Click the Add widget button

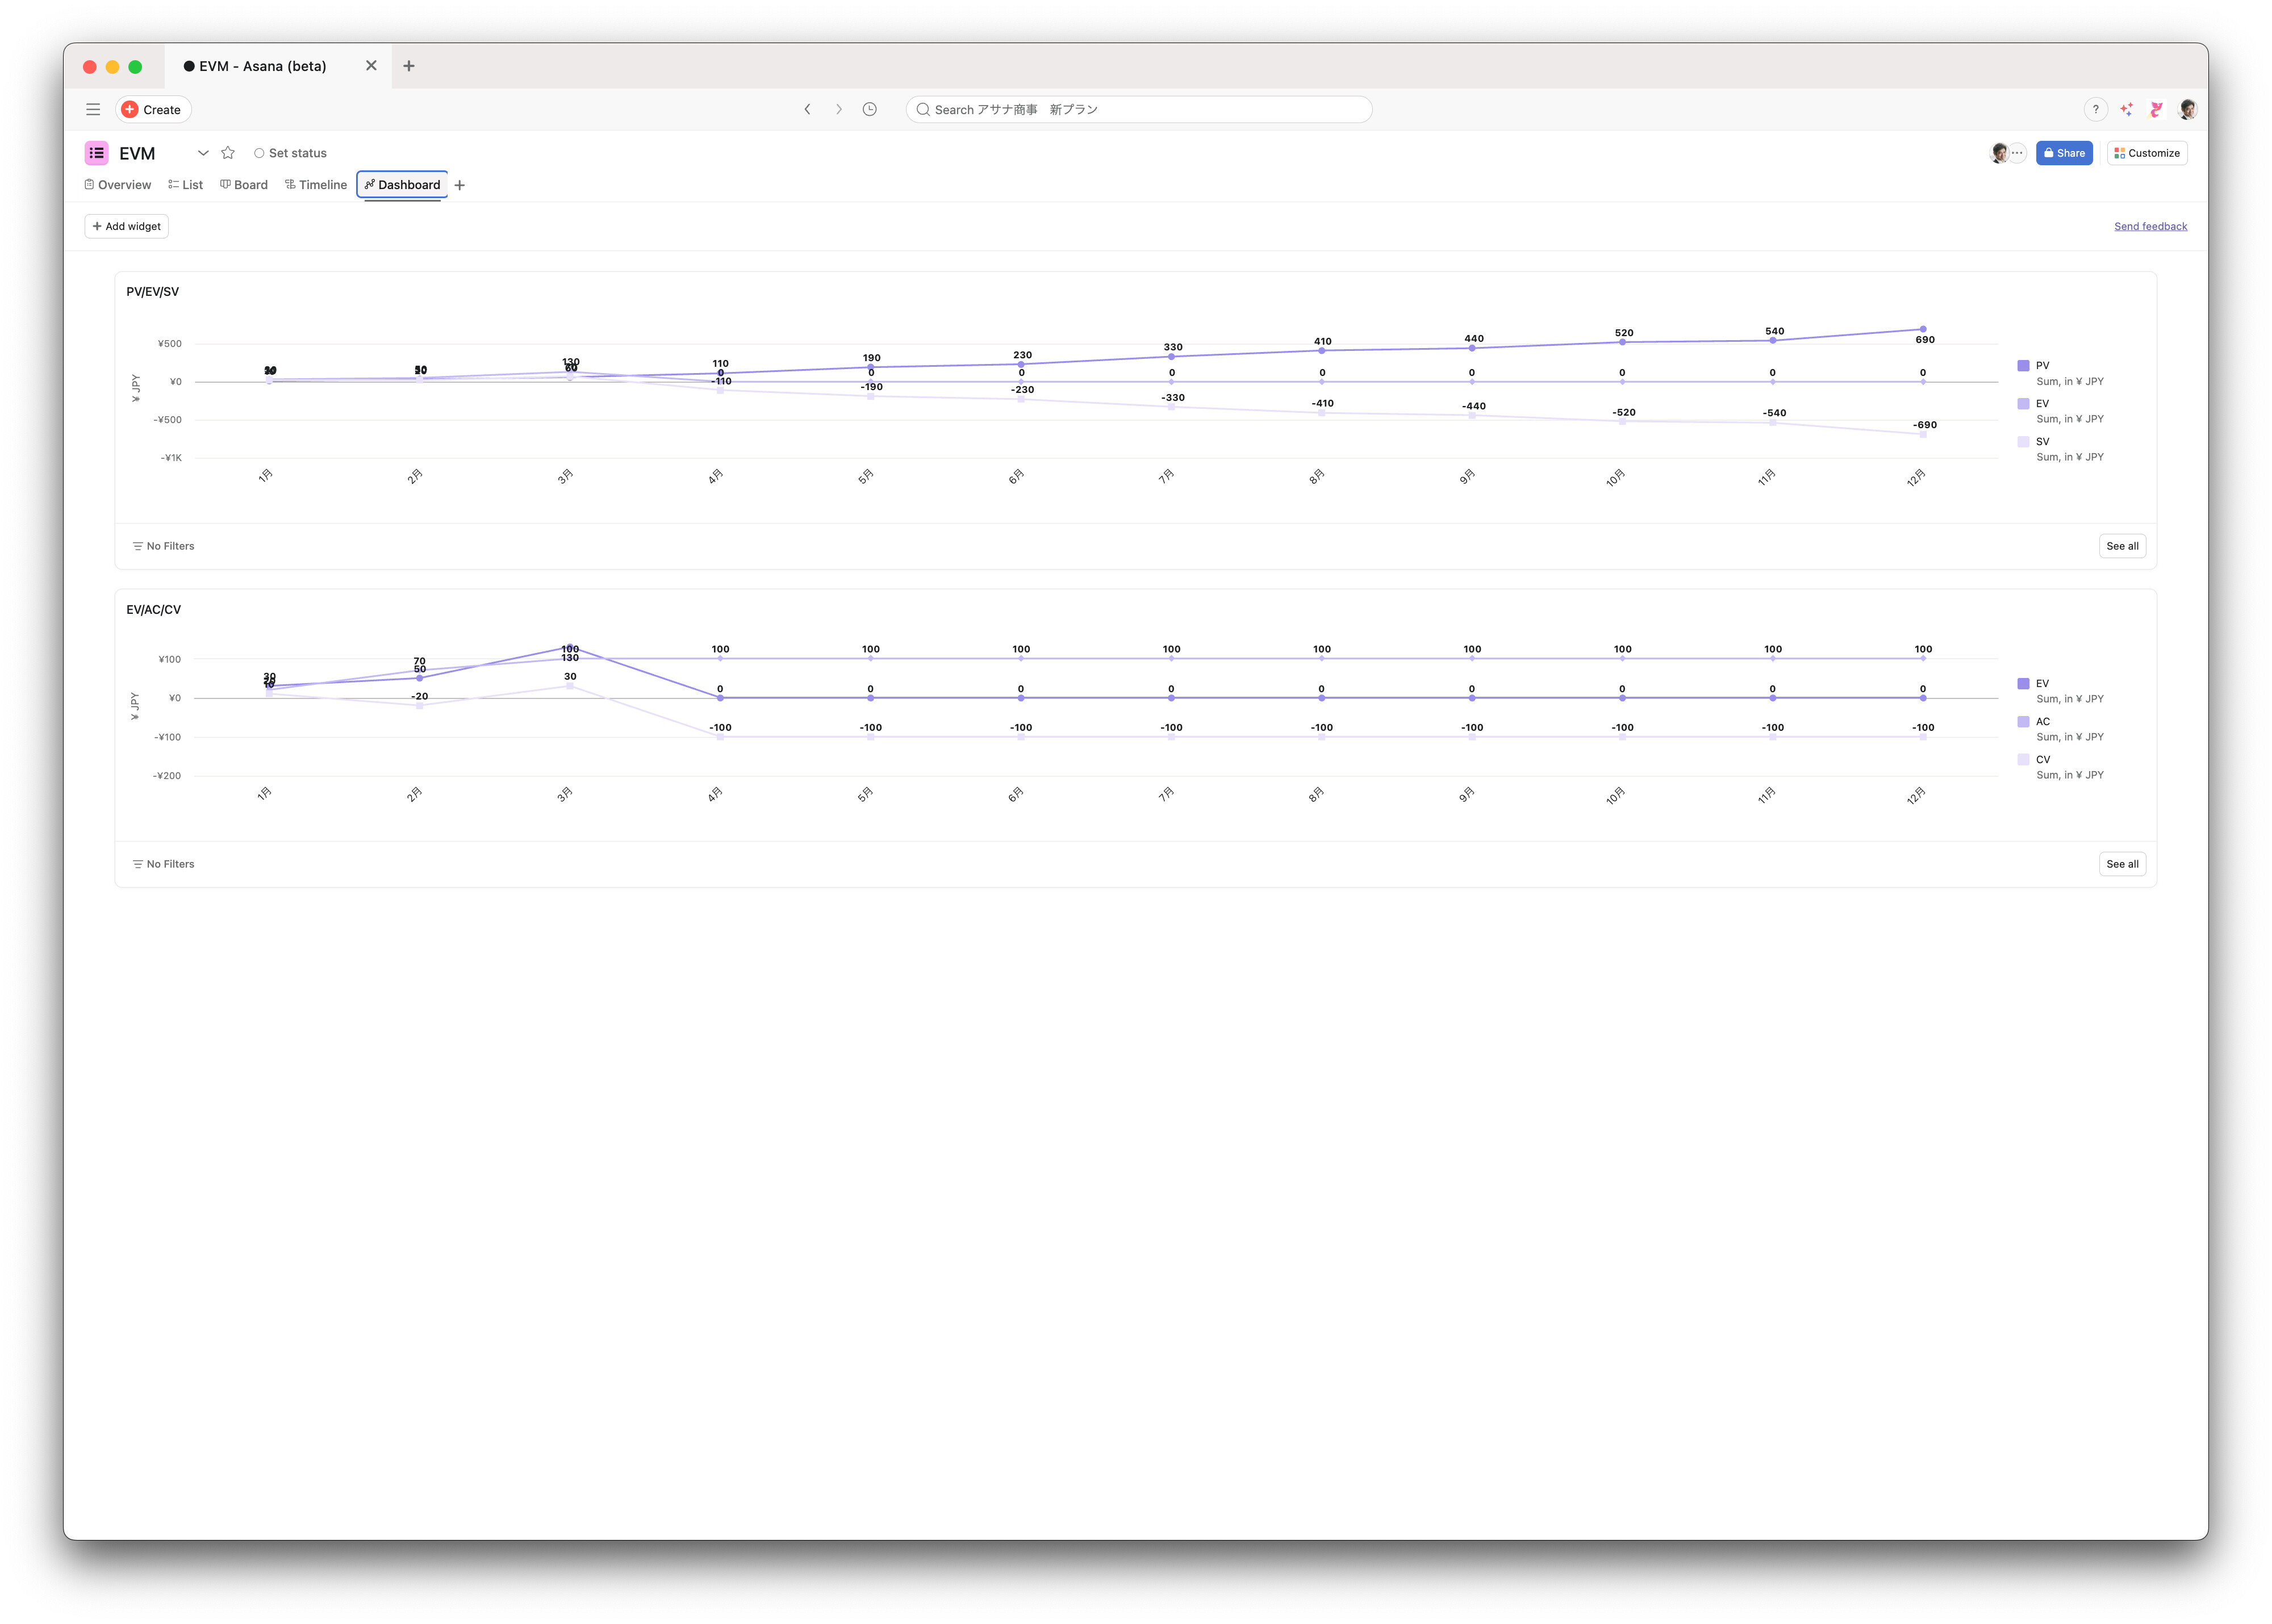(126, 226)
